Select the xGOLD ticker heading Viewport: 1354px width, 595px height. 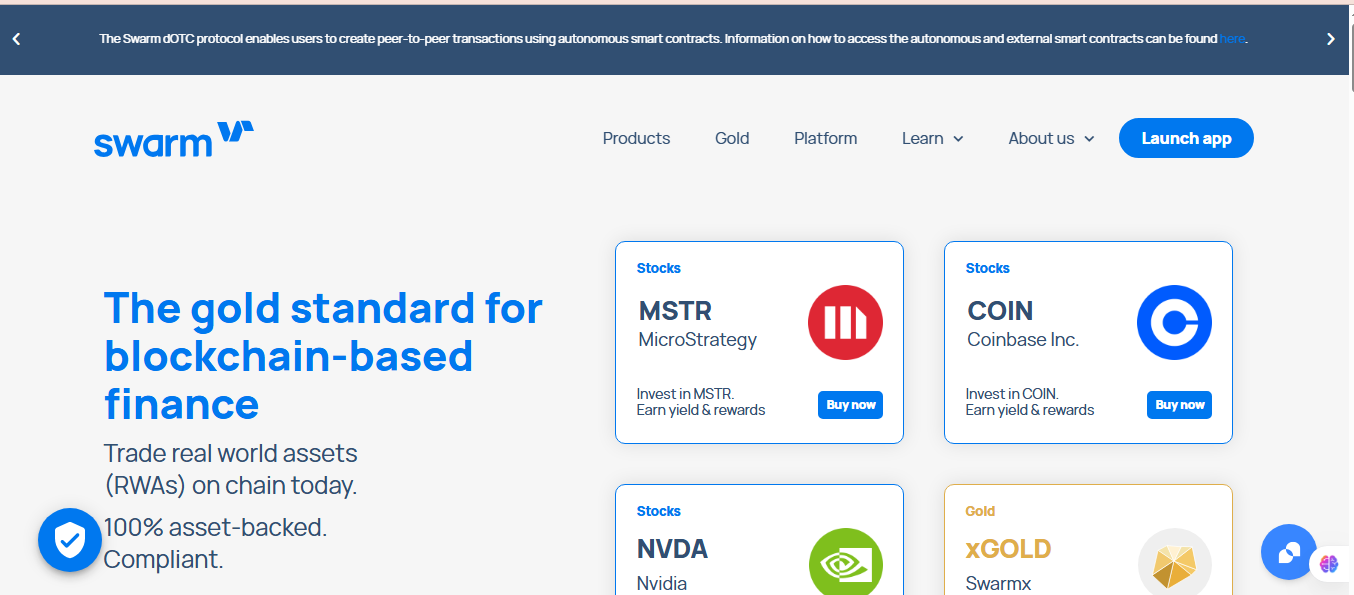[1008, 549]
